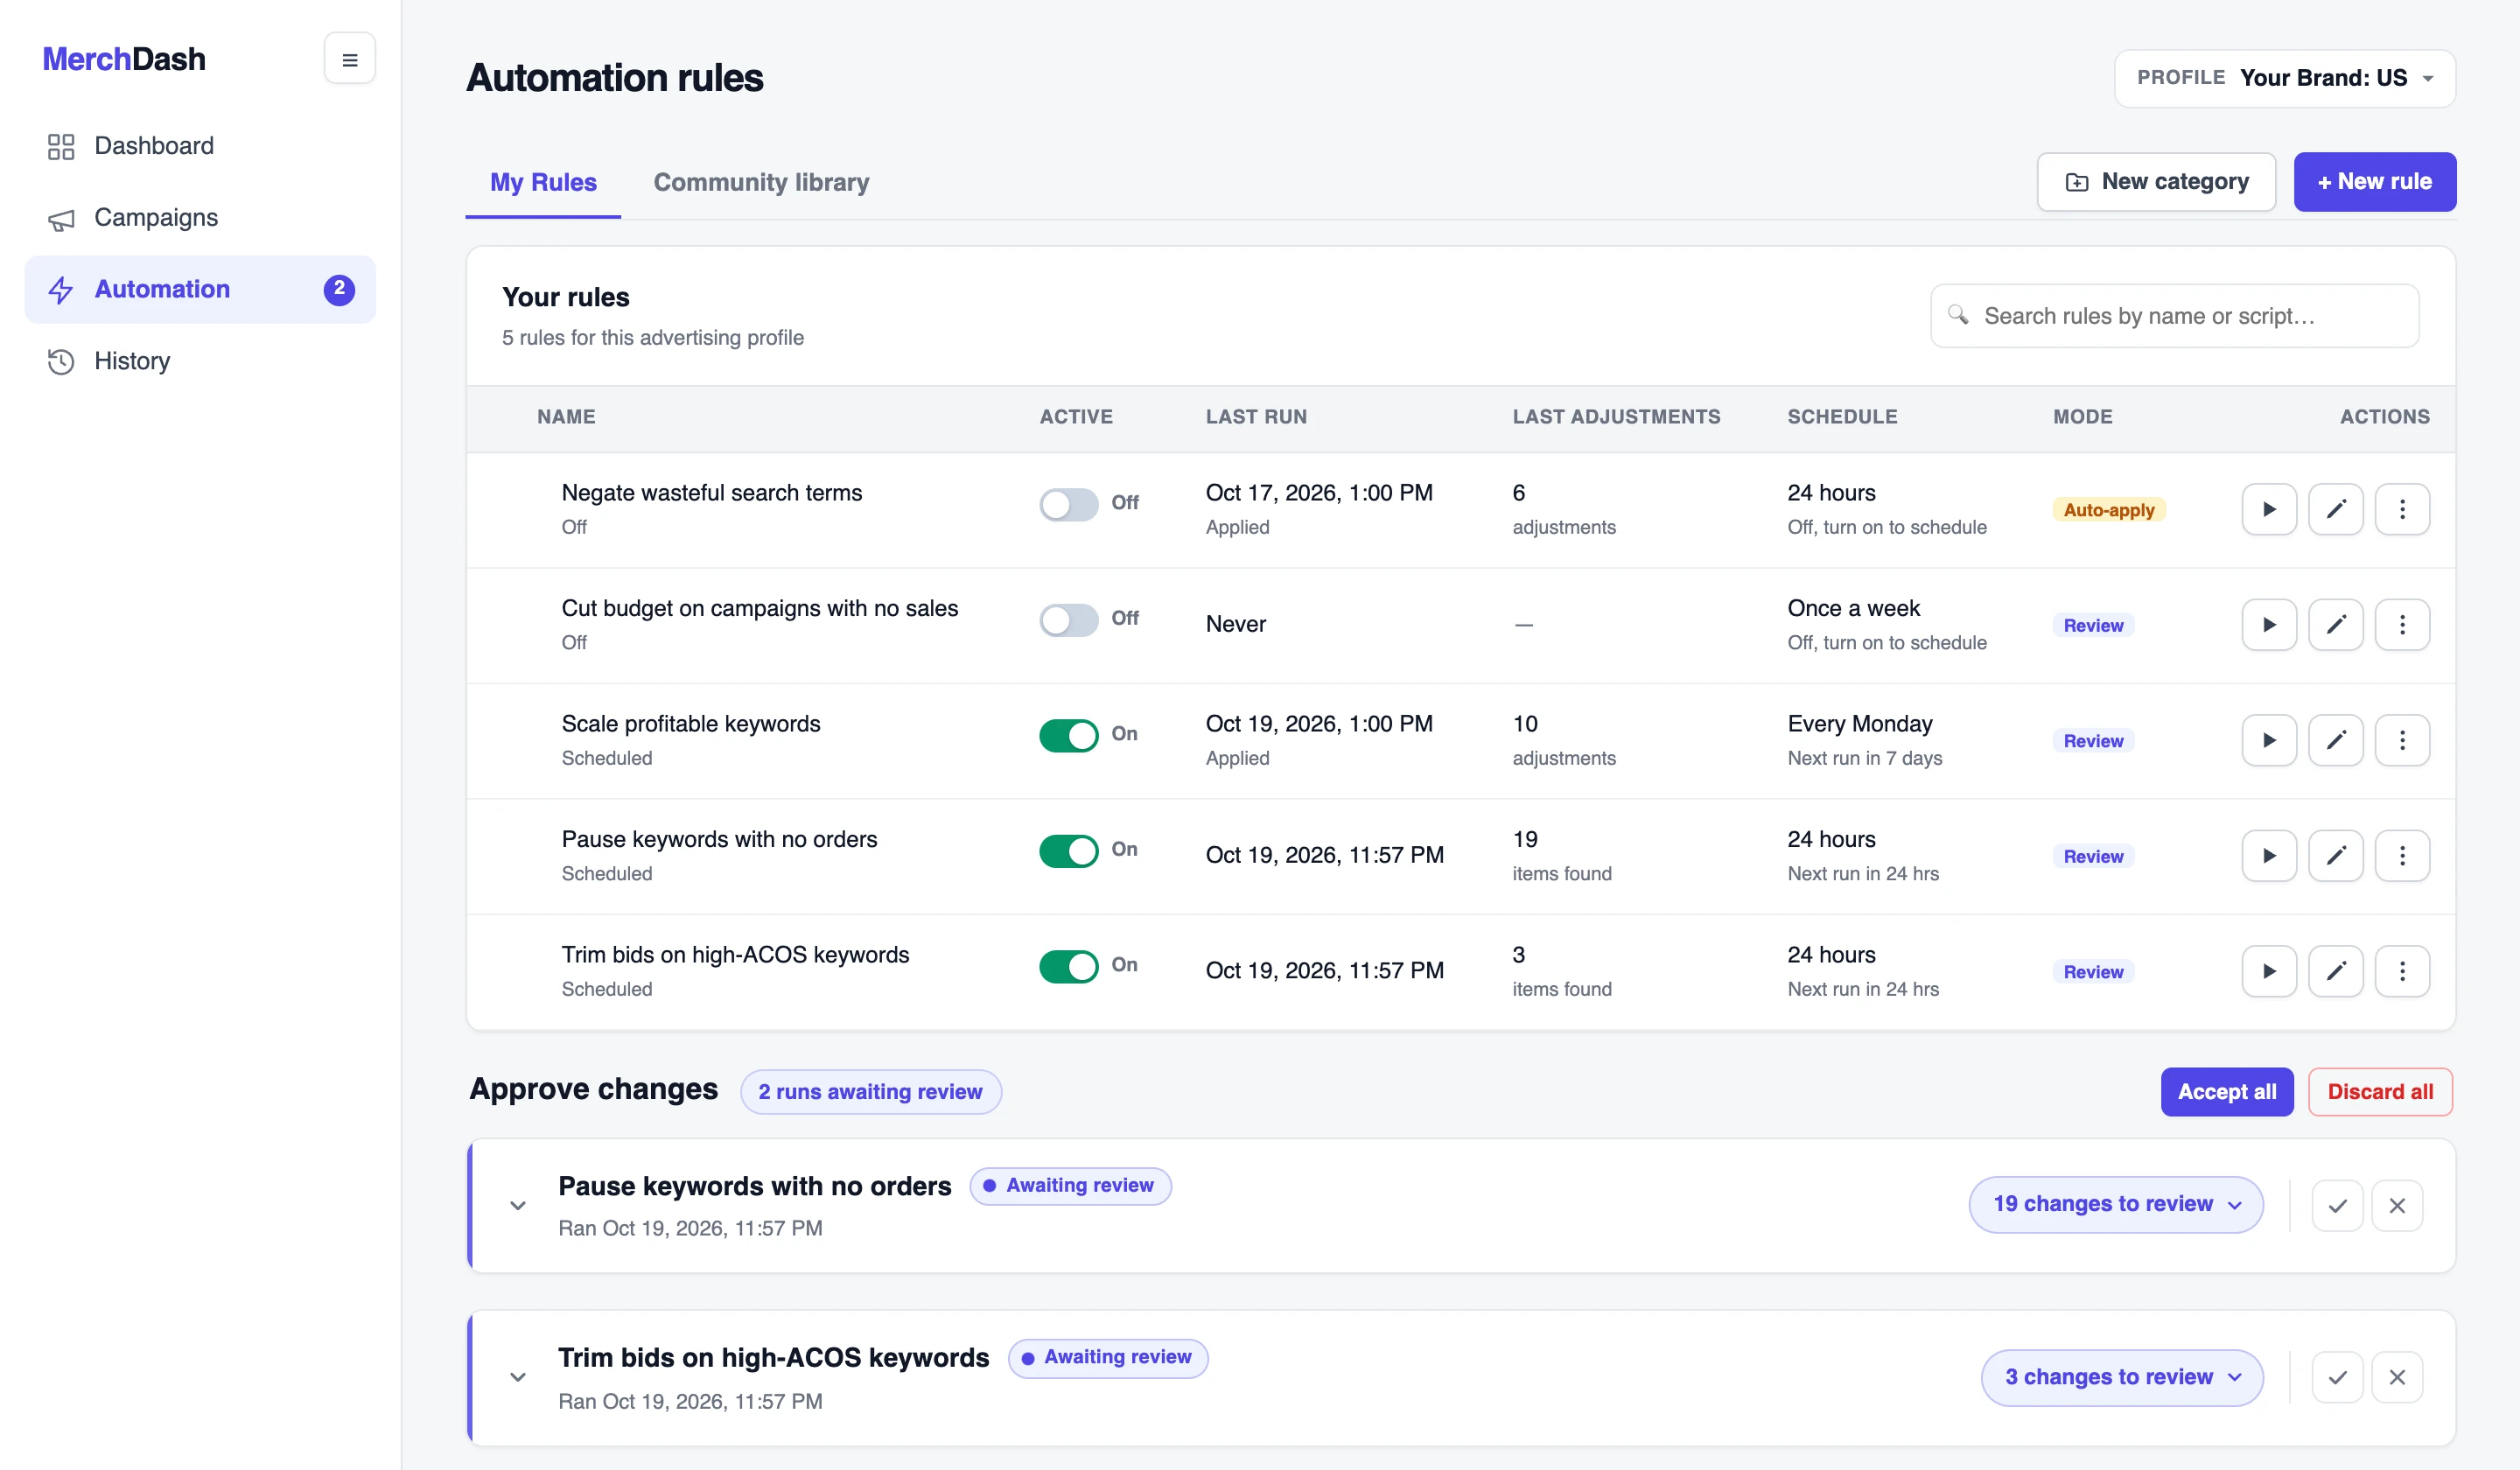Go to Campaigns in the sidebar
The image size is (2520, 1470).
(200, 218)
